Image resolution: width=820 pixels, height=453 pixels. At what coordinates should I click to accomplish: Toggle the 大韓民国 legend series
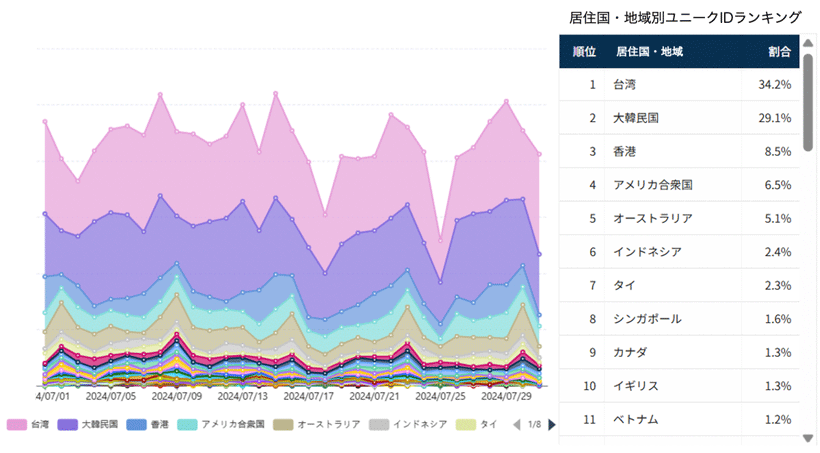87,424
